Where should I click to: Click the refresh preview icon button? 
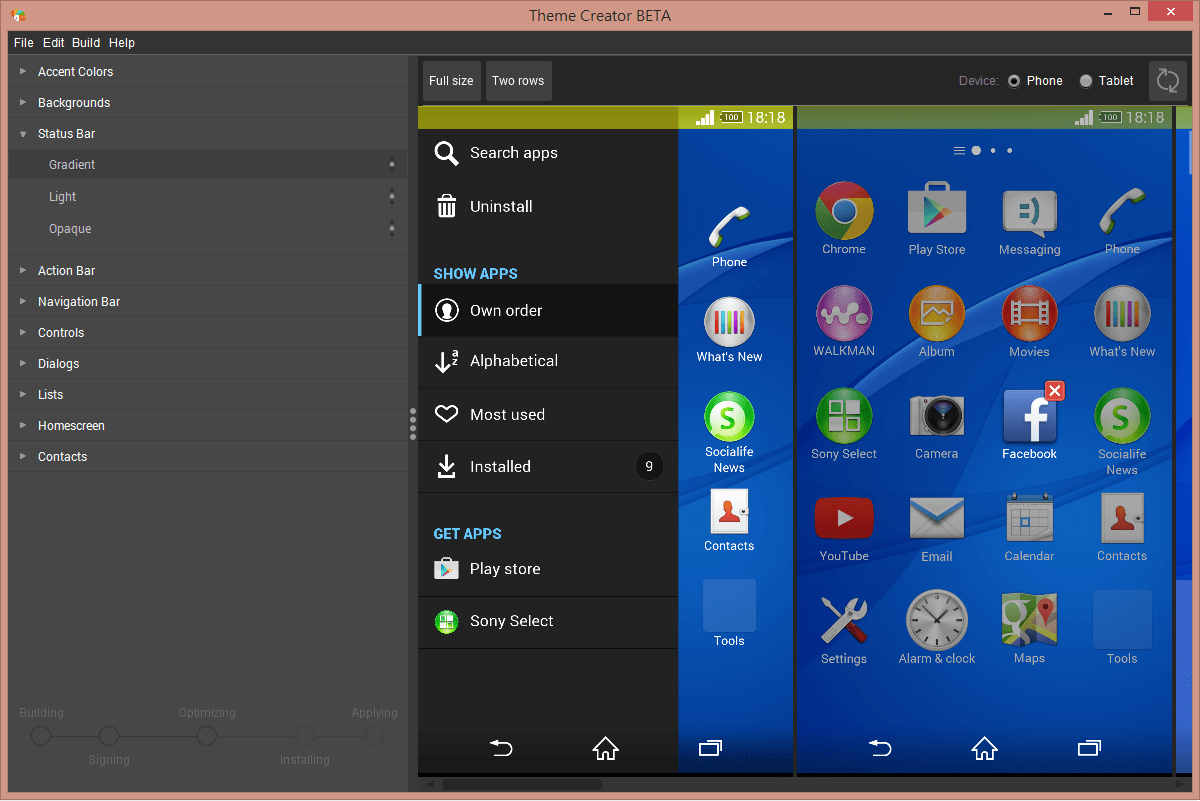coord(1167,81)
